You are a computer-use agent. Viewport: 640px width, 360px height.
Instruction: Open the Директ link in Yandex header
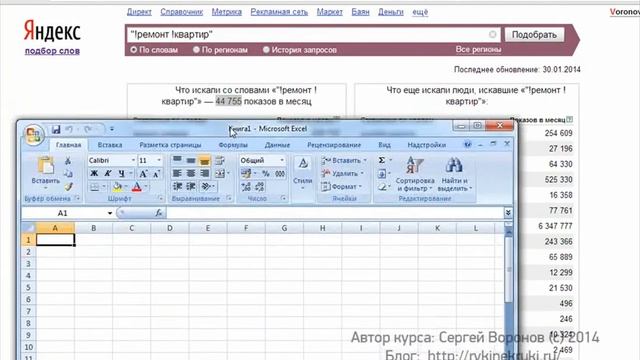139,12
